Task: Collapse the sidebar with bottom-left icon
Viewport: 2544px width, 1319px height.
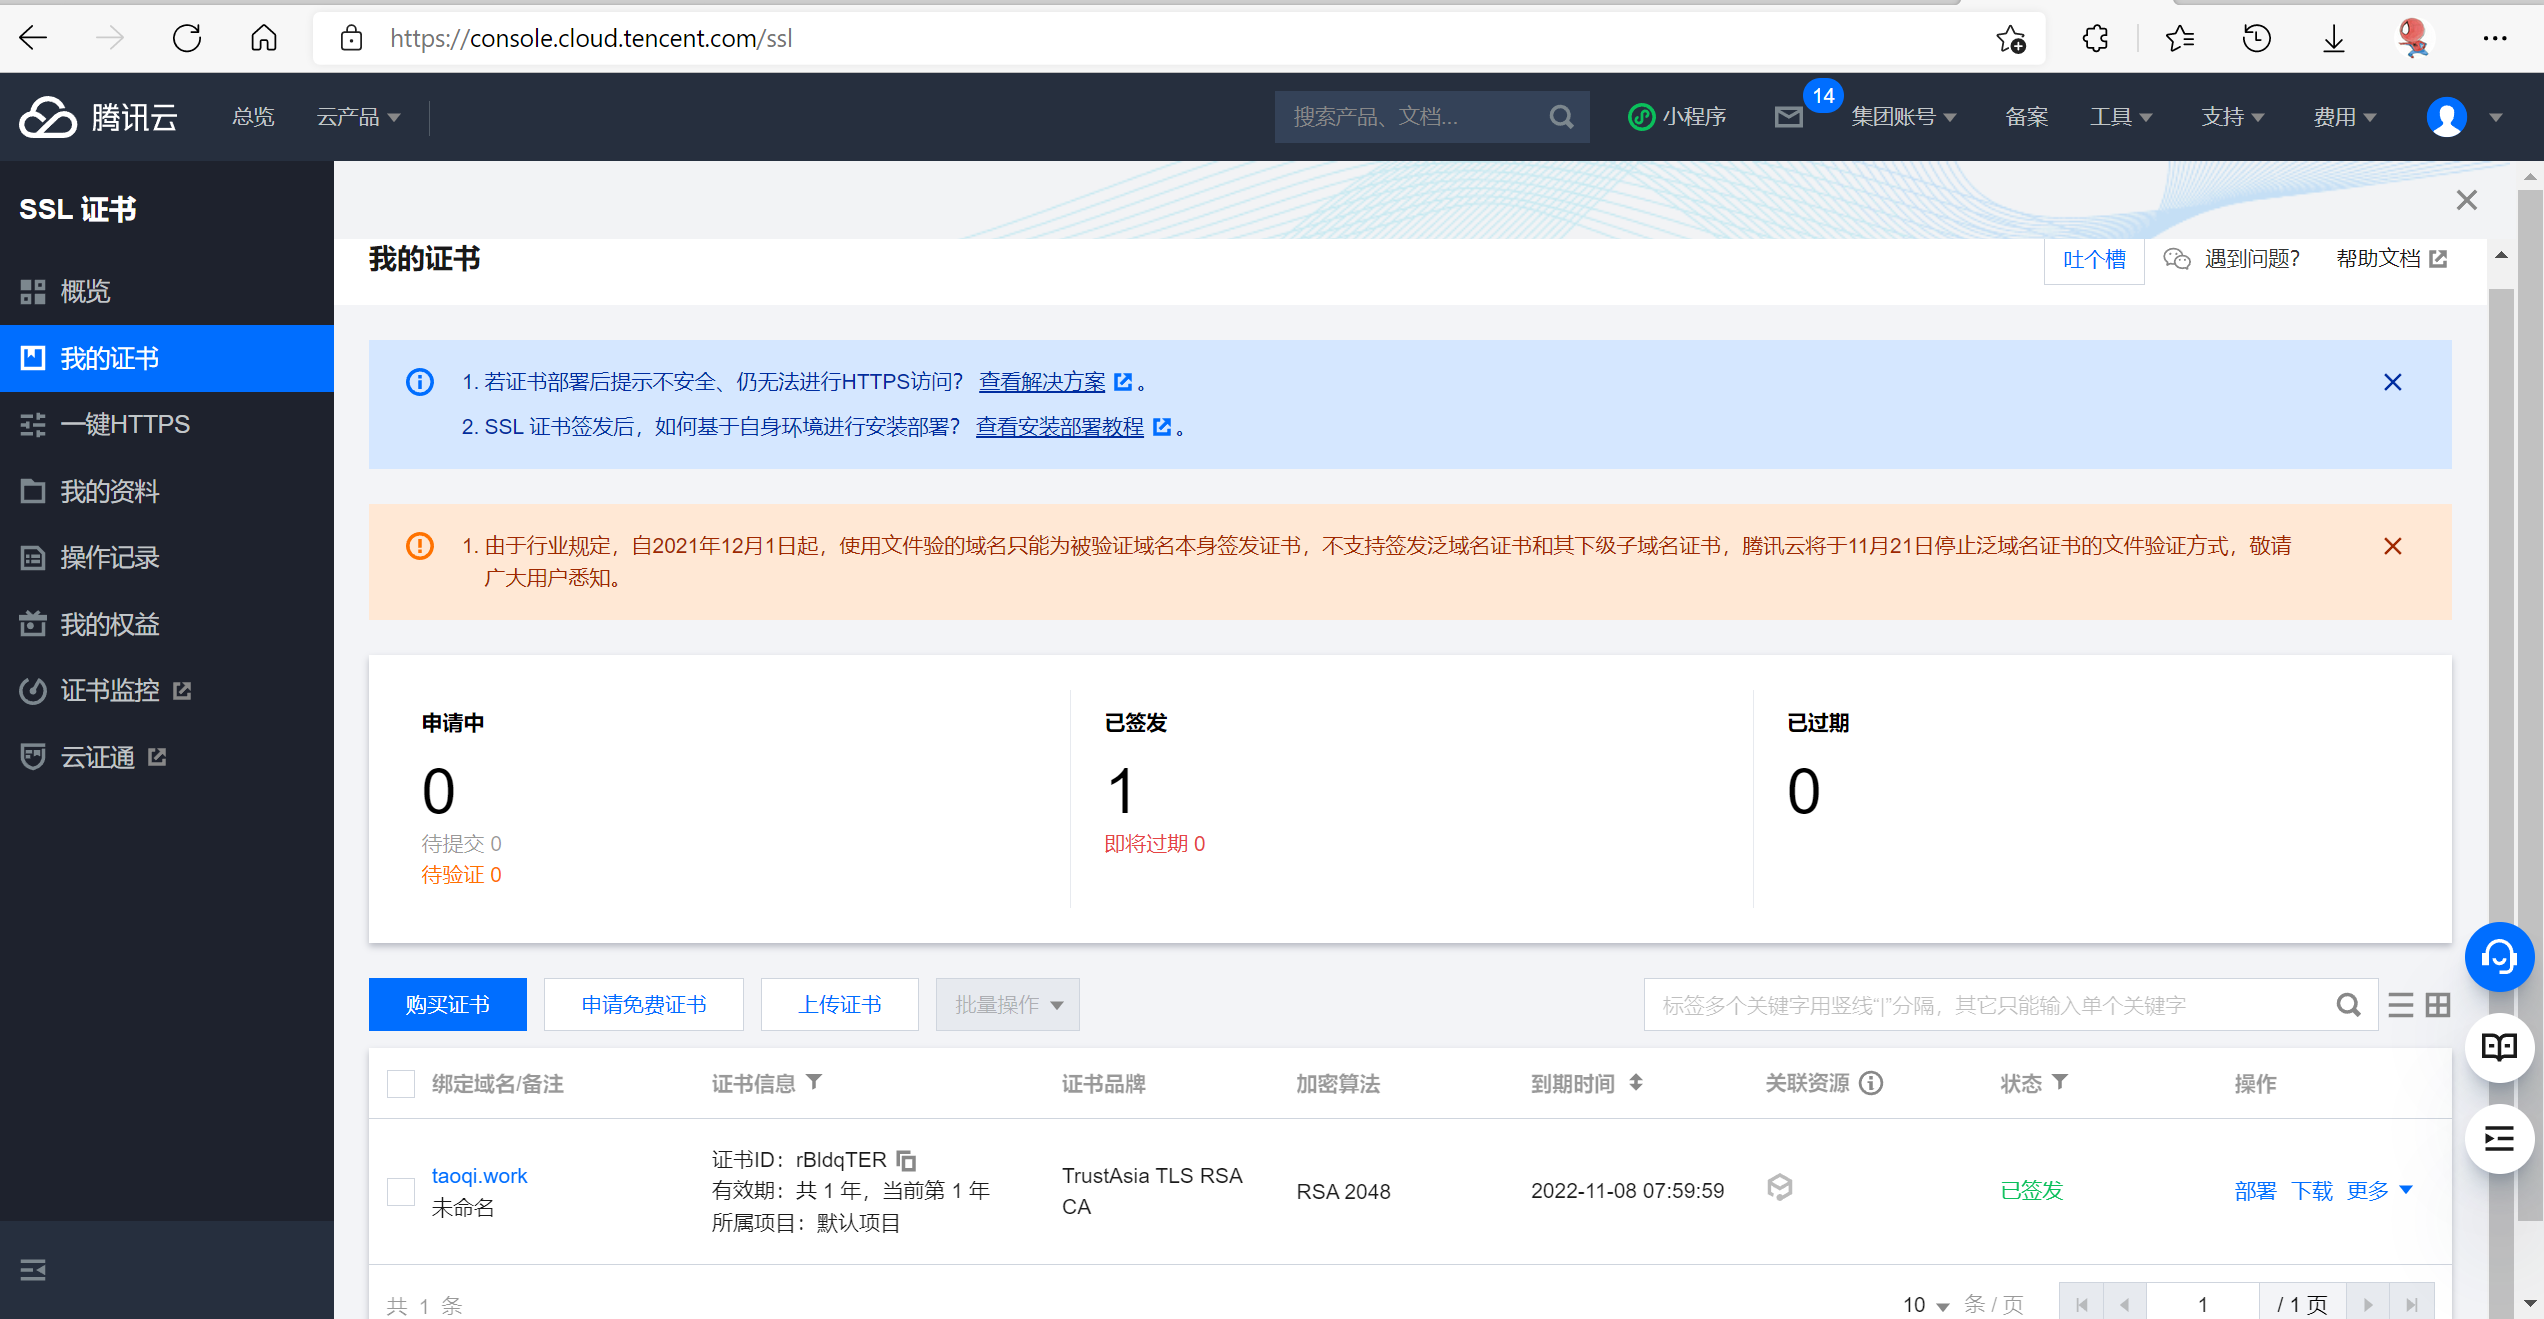Action: (33, 1269)
